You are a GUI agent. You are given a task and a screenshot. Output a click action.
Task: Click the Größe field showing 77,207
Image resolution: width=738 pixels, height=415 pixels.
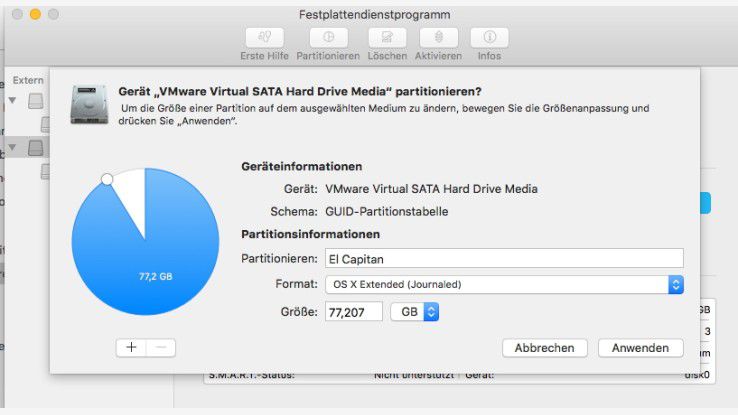coord(353,312)
